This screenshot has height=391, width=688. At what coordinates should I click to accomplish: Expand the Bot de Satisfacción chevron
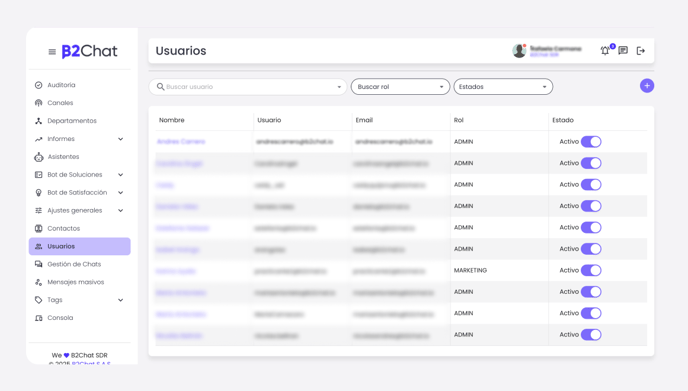[121, 193]
